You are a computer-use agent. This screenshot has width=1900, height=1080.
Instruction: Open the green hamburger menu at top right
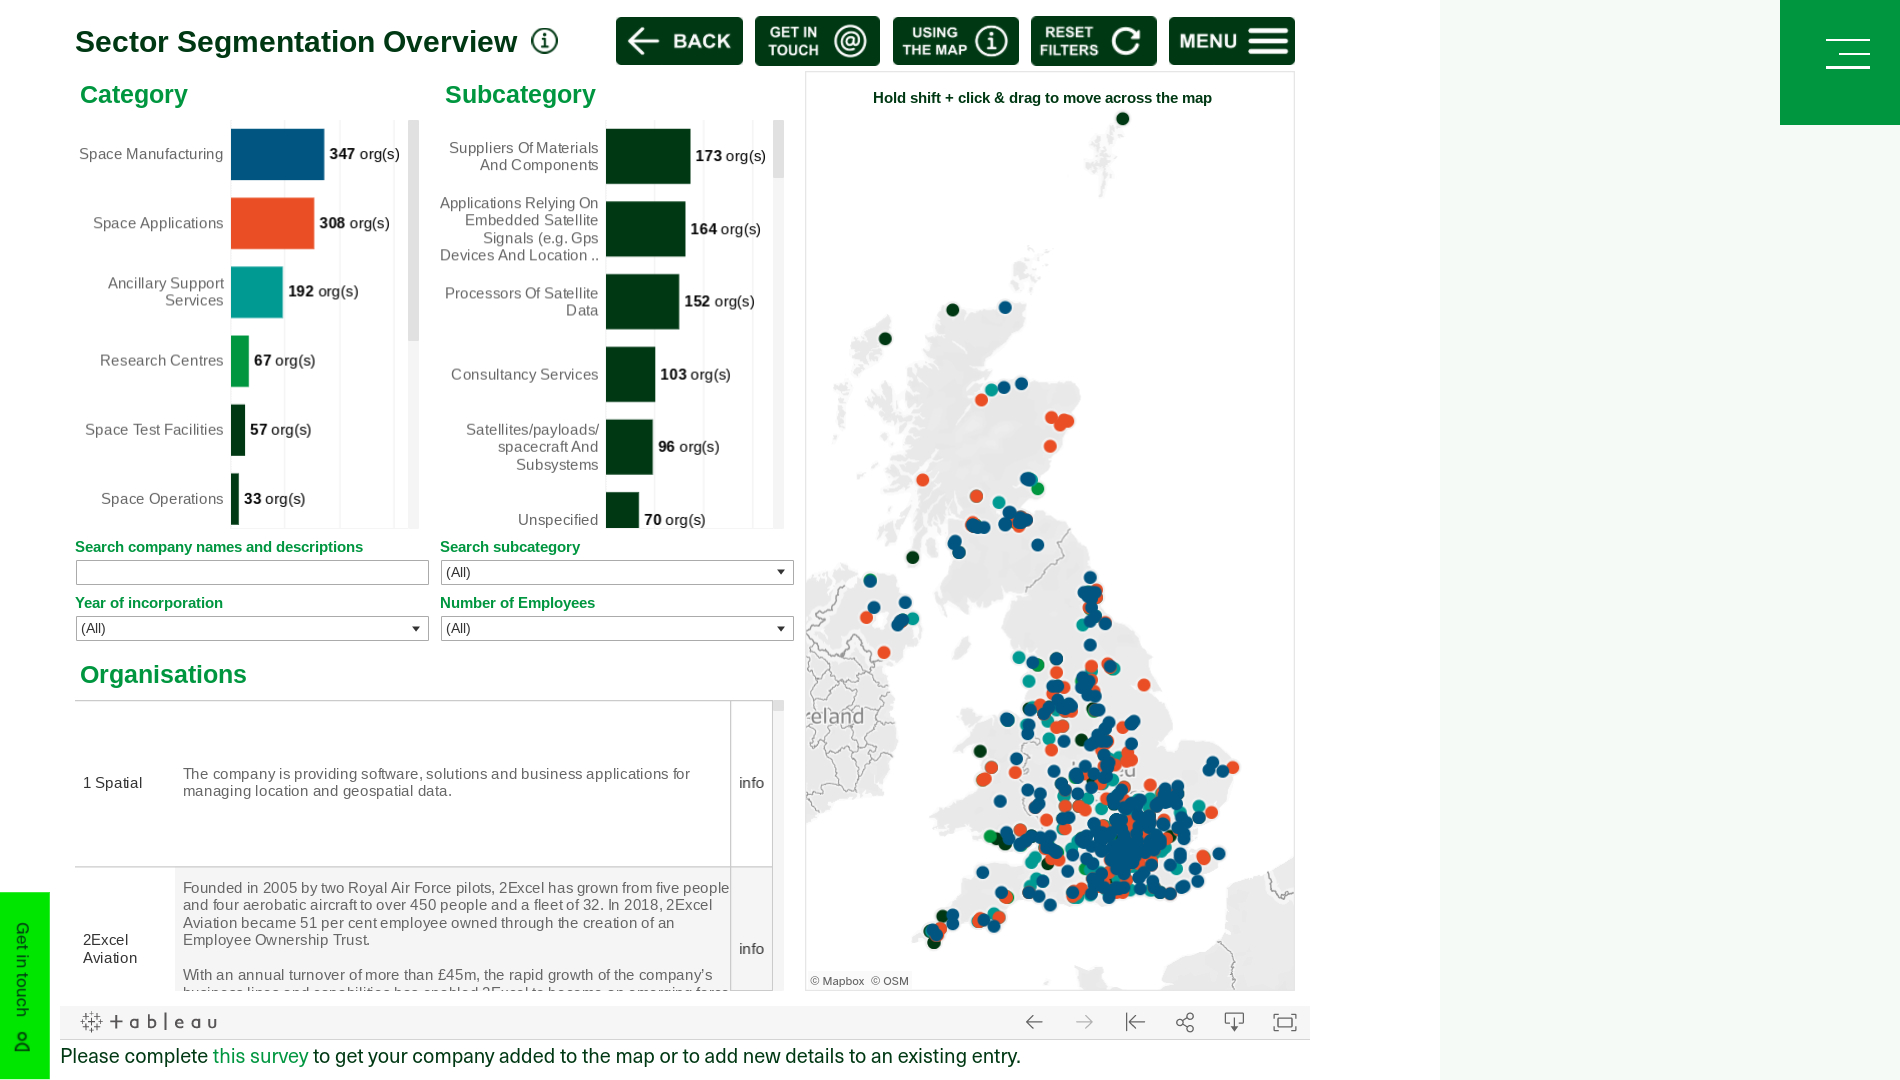pyautogui.click(x=1847, y=53)
